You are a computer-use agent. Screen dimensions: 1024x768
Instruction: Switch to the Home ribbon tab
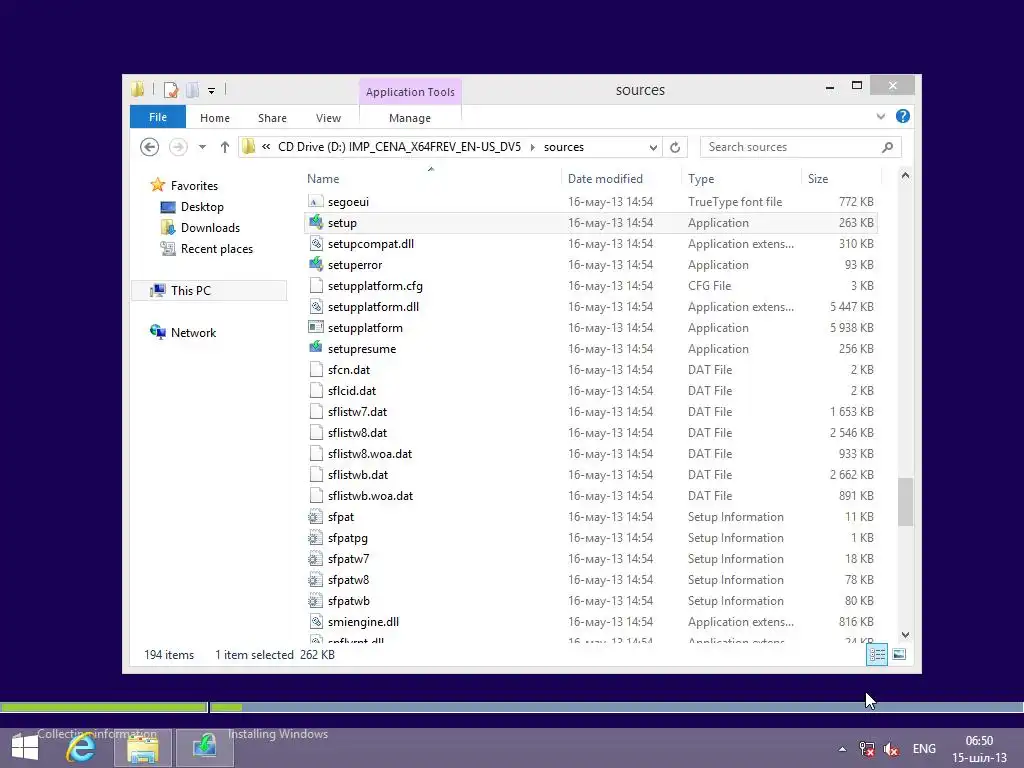pos(215,118)
